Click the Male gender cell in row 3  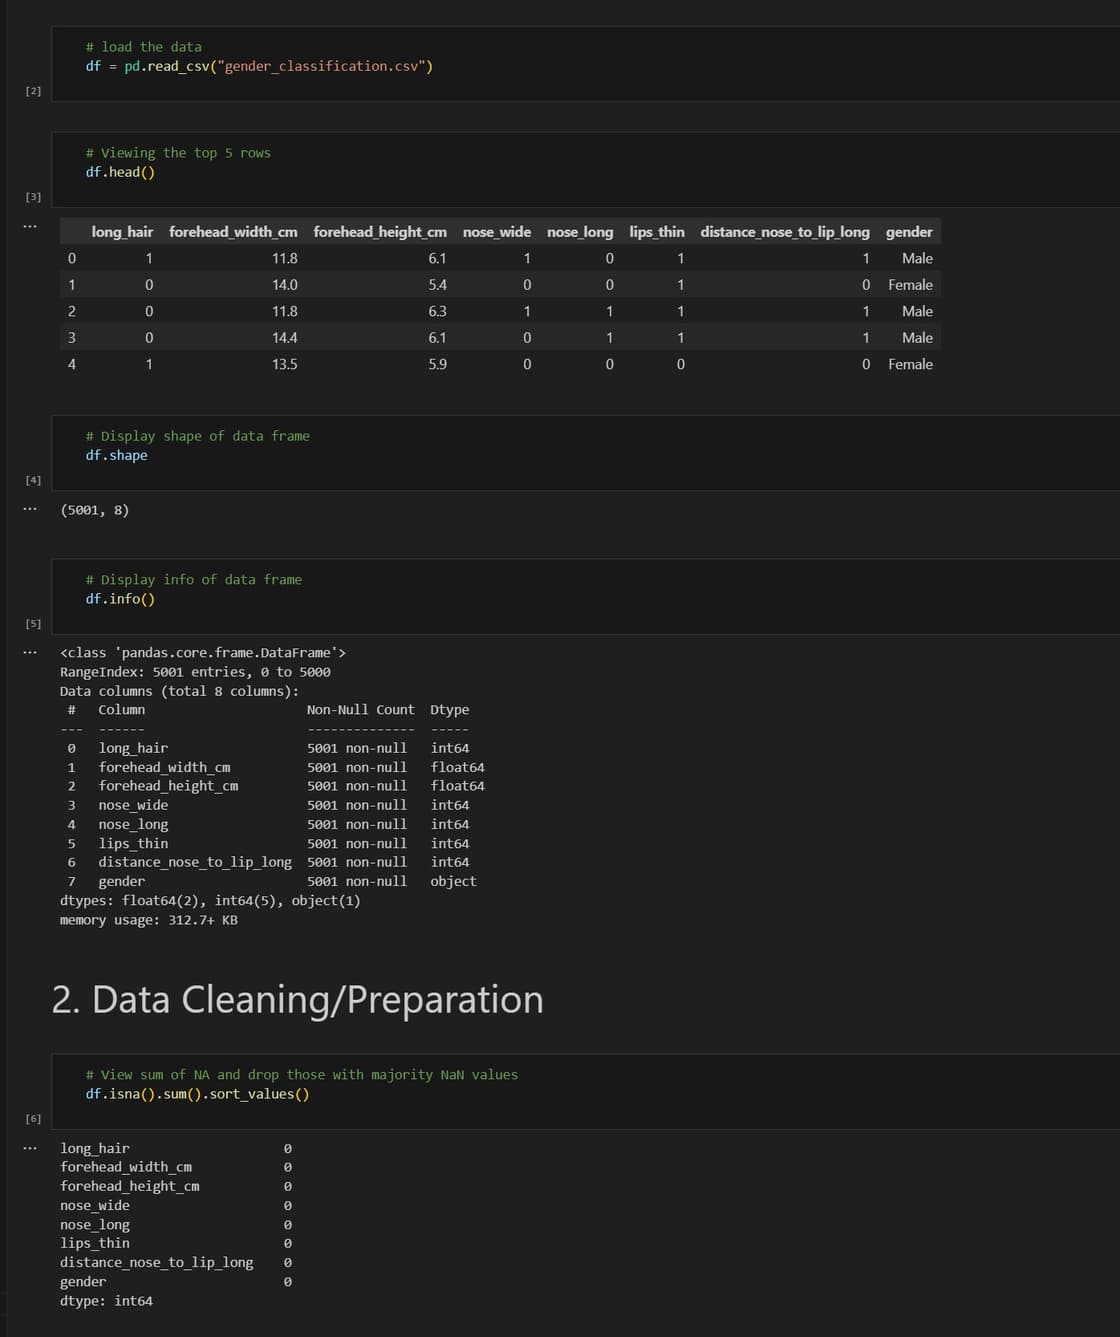tap(917, 338)
